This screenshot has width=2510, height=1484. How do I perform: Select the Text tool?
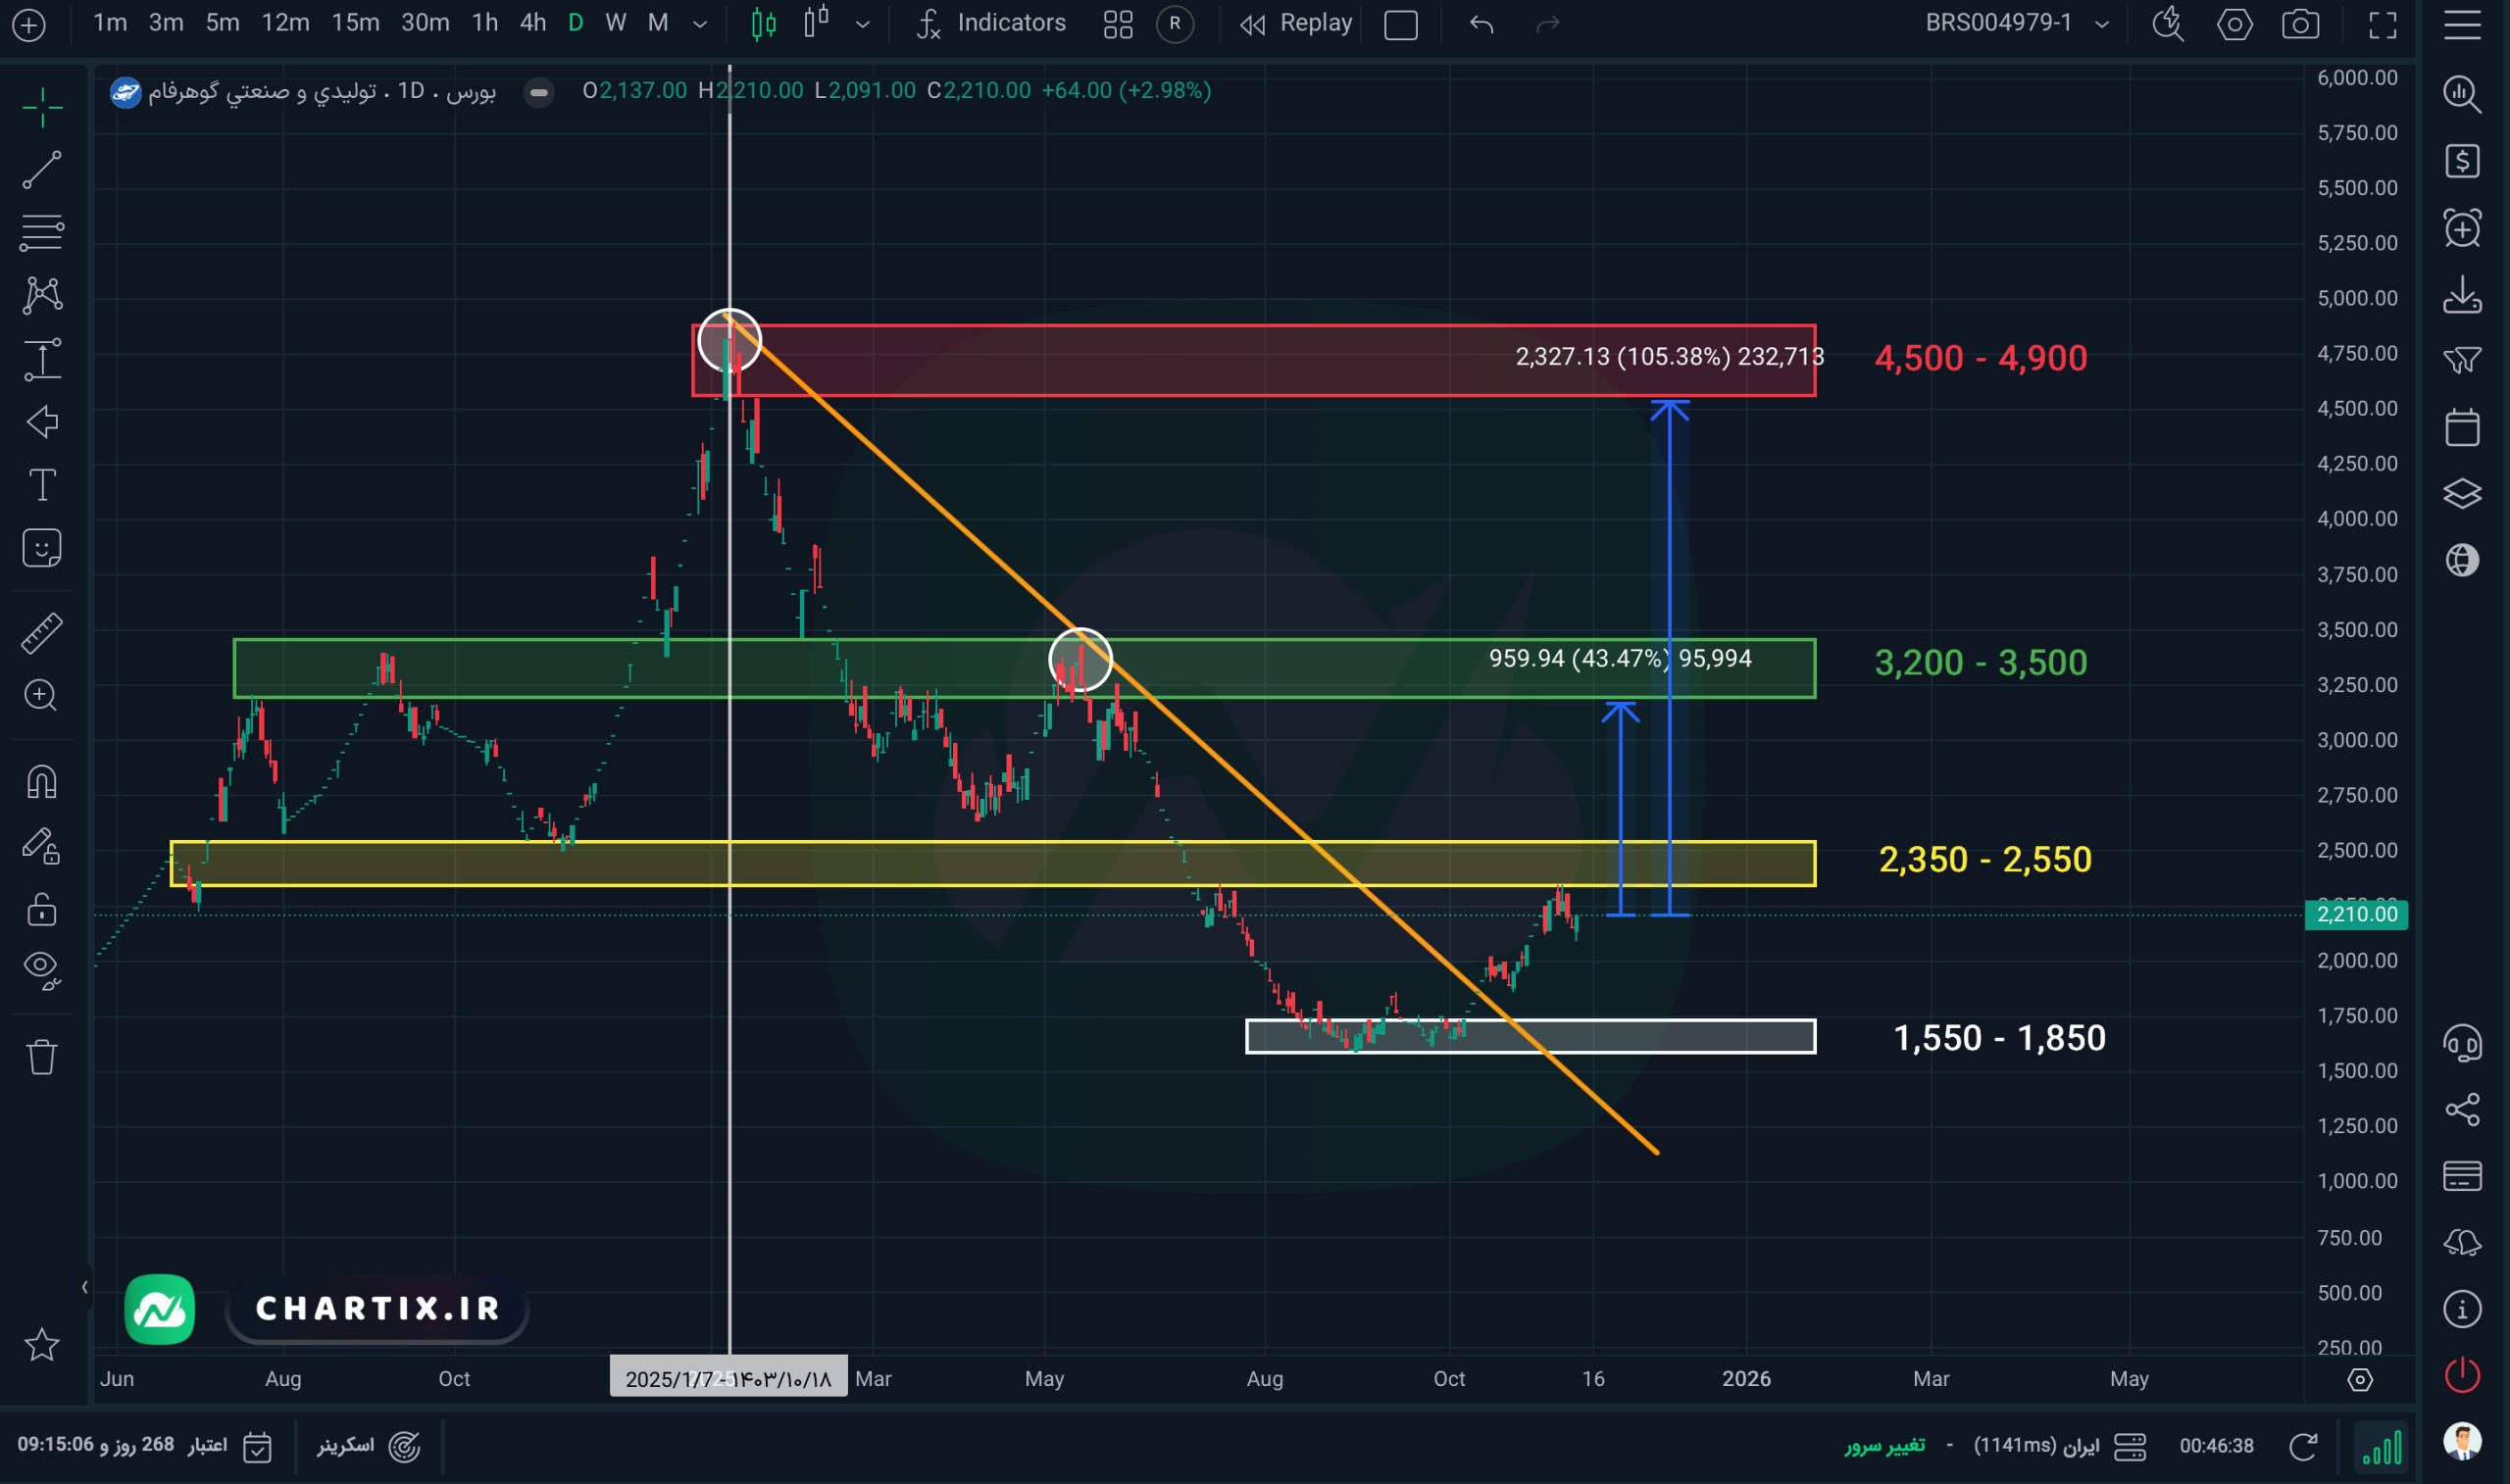coord(41,485)
